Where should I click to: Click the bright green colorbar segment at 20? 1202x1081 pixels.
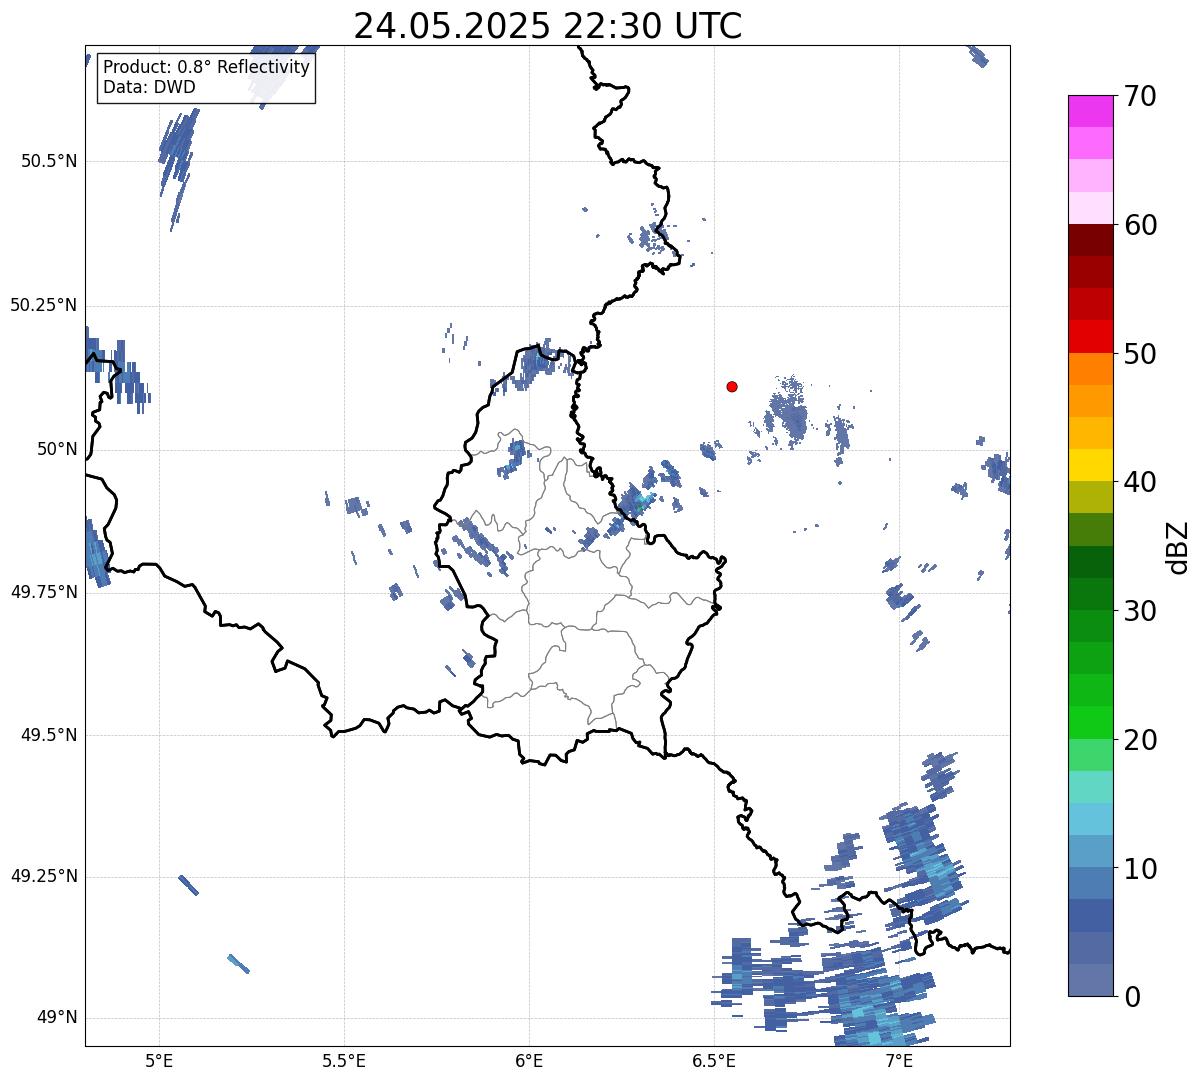pyautogui.click(x=1091, y=723)
